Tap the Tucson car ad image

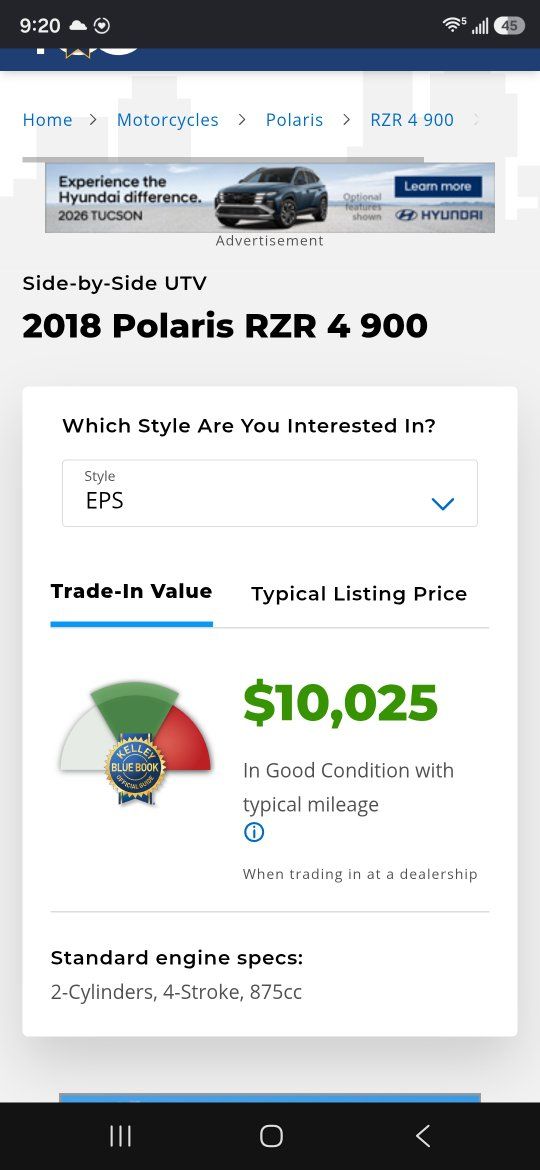click(271, 197)
